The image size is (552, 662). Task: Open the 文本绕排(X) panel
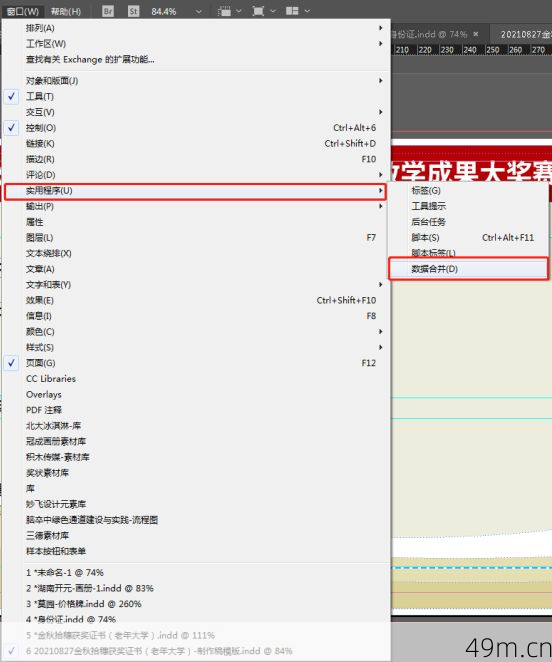[x=196, y=253]
